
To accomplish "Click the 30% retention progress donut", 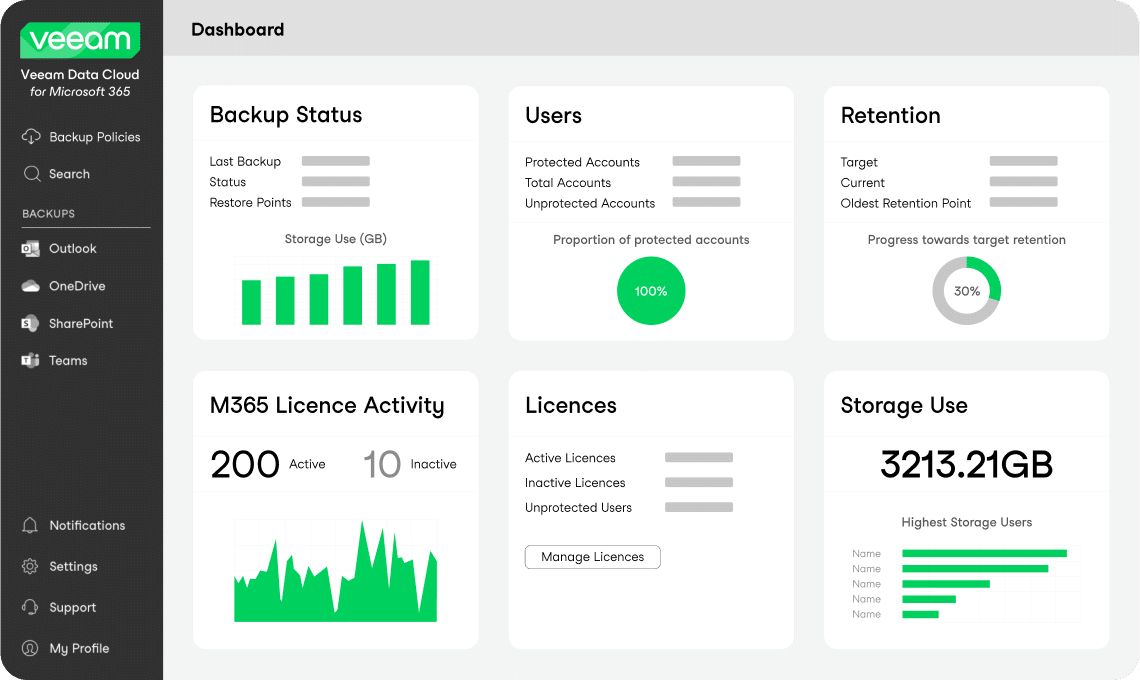I will [966, 291].
